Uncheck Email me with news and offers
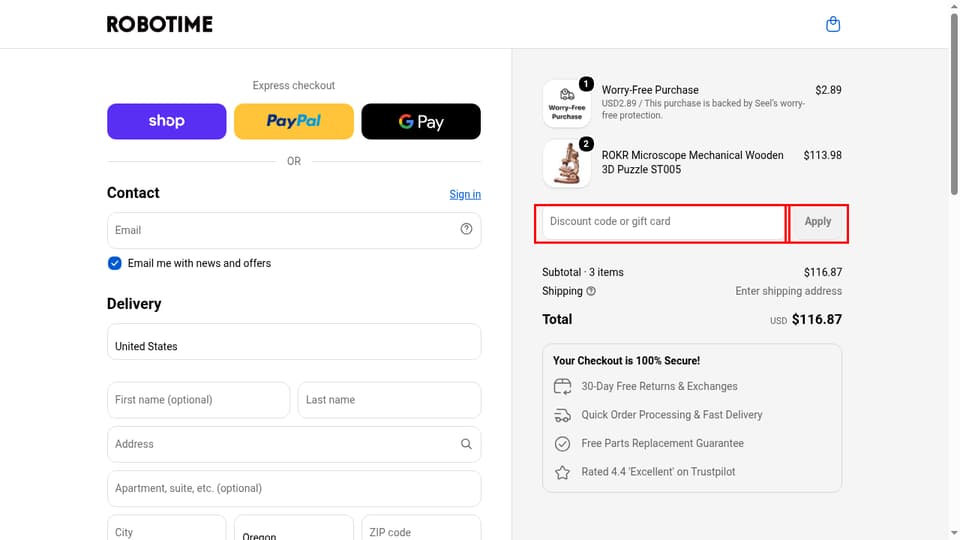This screenshot has height=540, width=960. click(114, 263)
